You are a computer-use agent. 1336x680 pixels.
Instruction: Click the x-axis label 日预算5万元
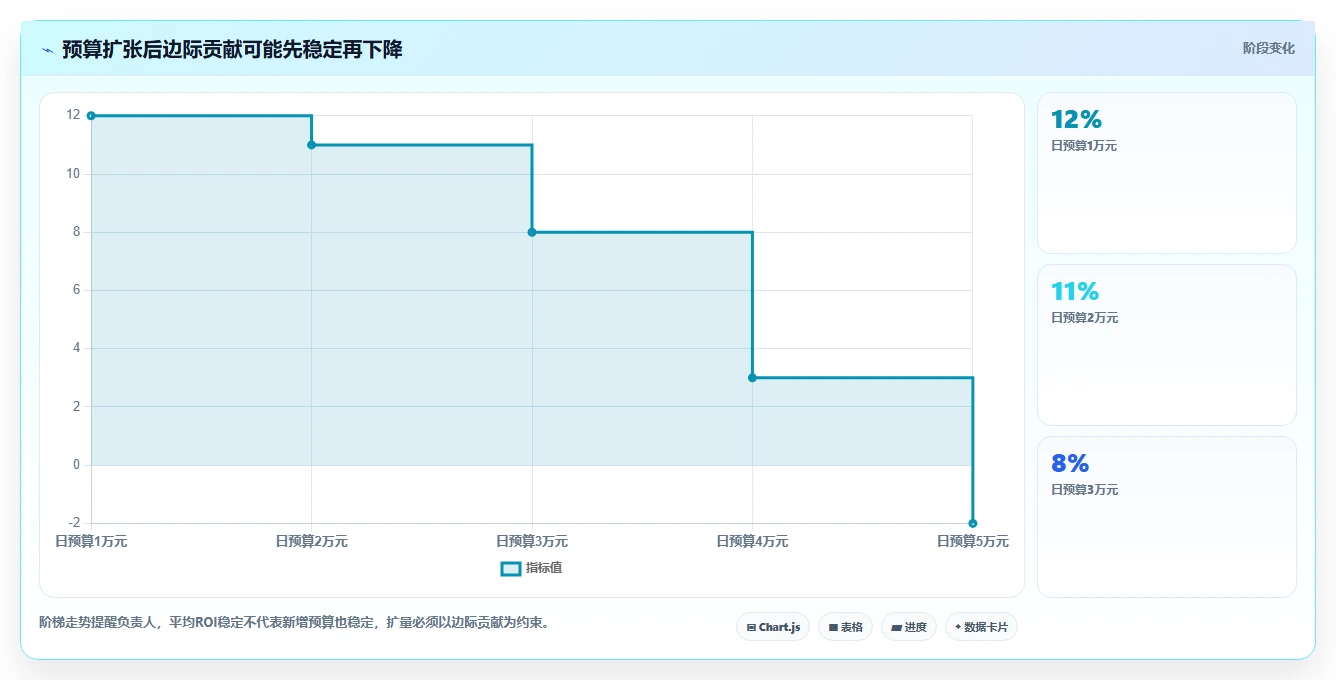click(972, 541)
